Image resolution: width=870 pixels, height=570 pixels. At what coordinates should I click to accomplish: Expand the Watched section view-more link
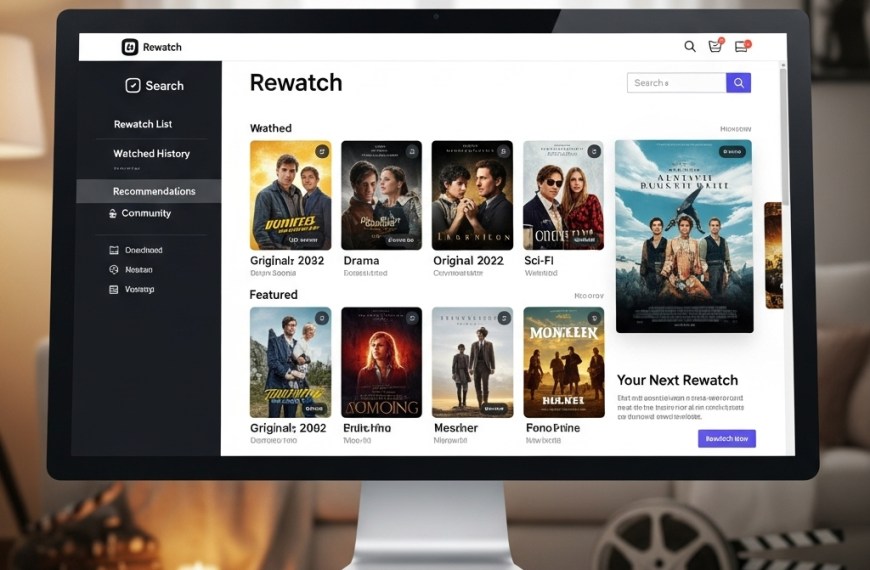coord(735,129)
